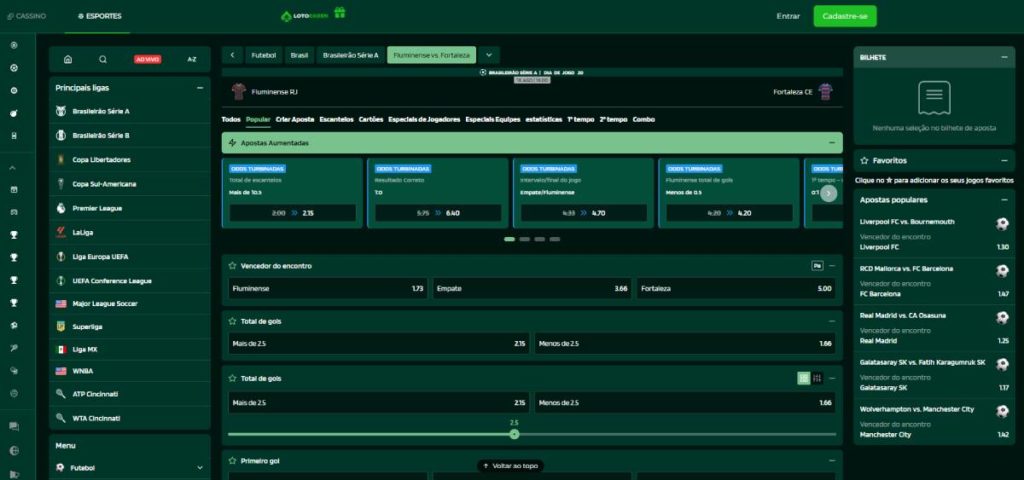Screen dimensions: 1024x480
Task: Click the Premier League lion icon
Action: coord(61,208)
